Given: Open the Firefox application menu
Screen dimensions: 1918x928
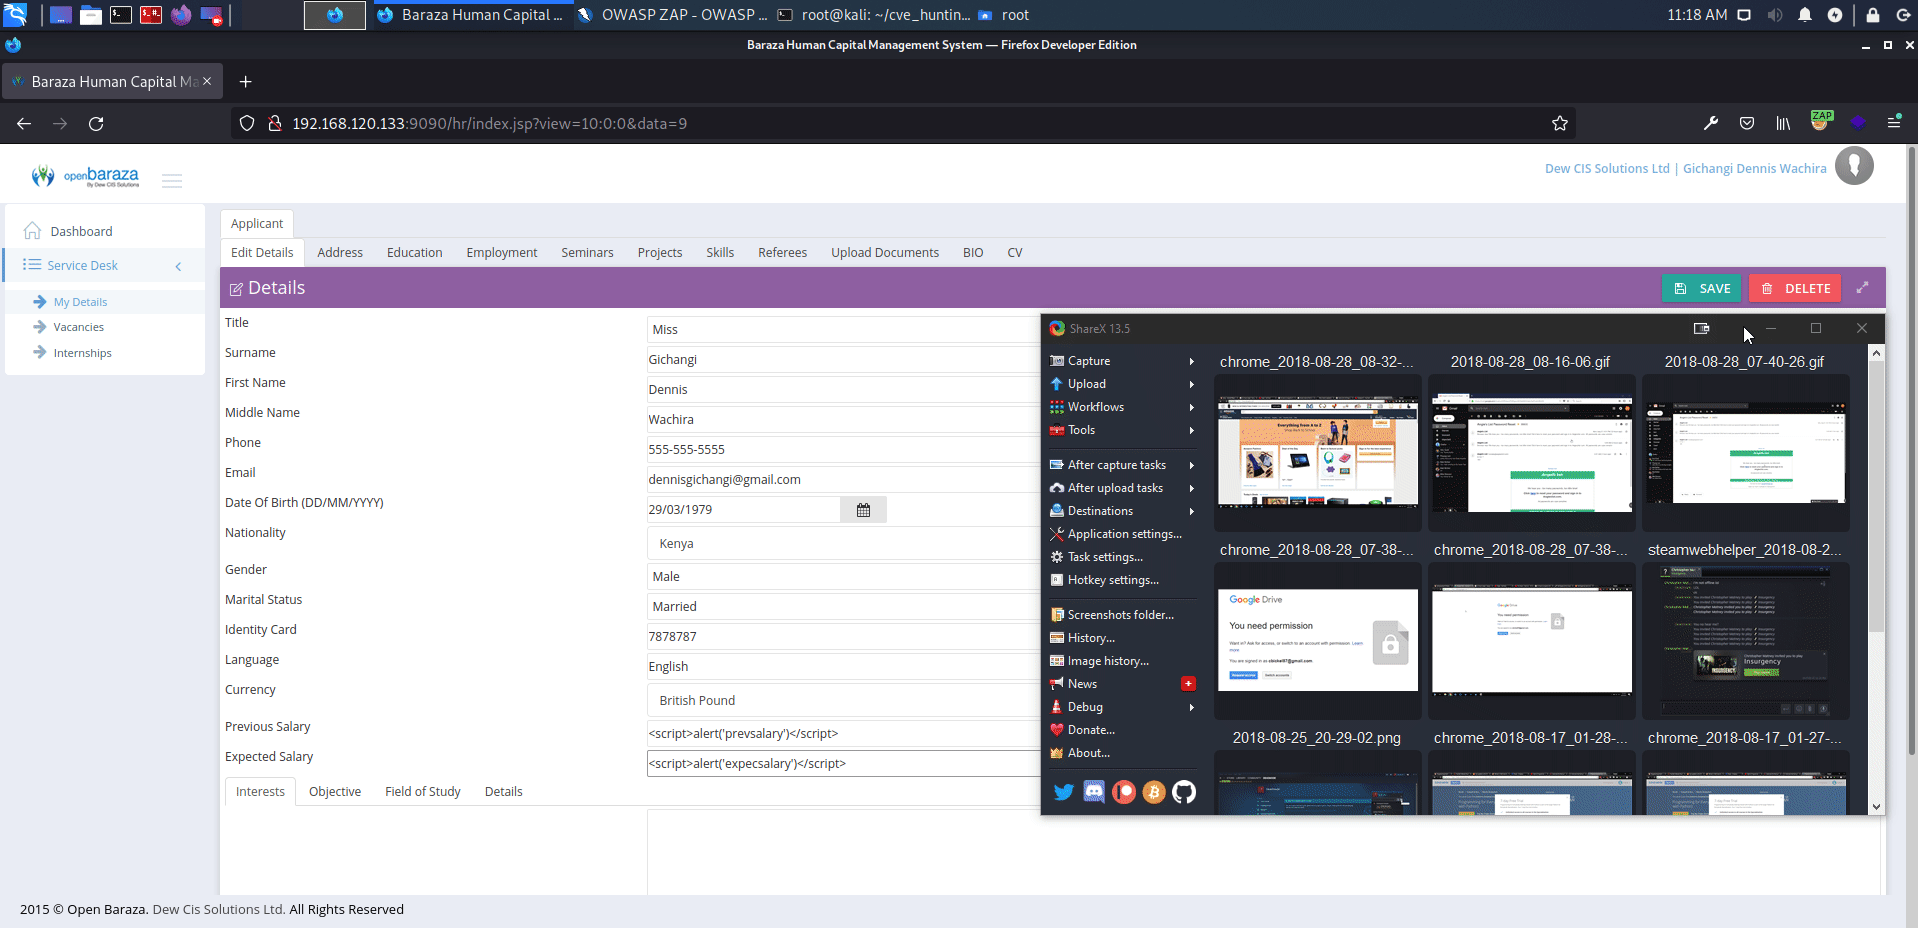Looking at the screenshot, I should [1894, 122].
